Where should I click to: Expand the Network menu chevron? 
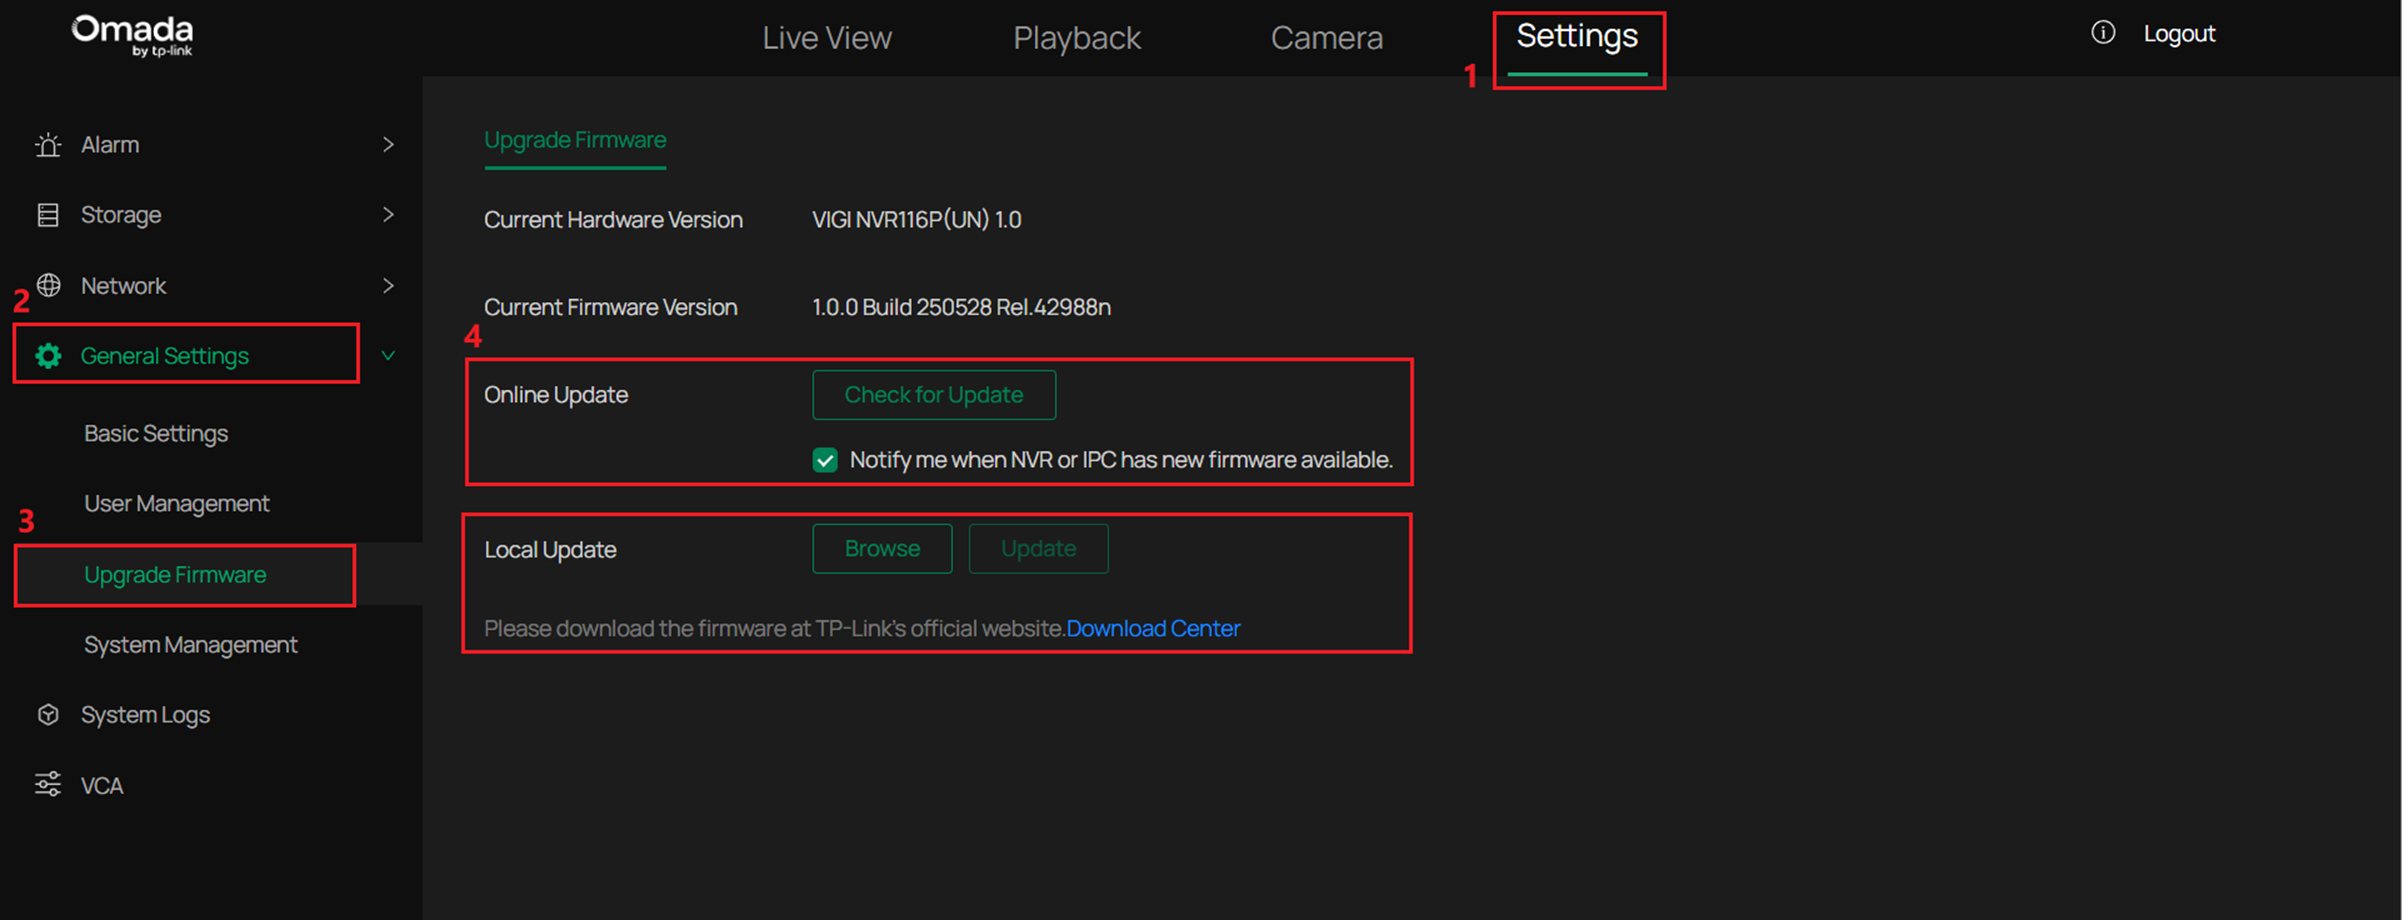(388, 286)
